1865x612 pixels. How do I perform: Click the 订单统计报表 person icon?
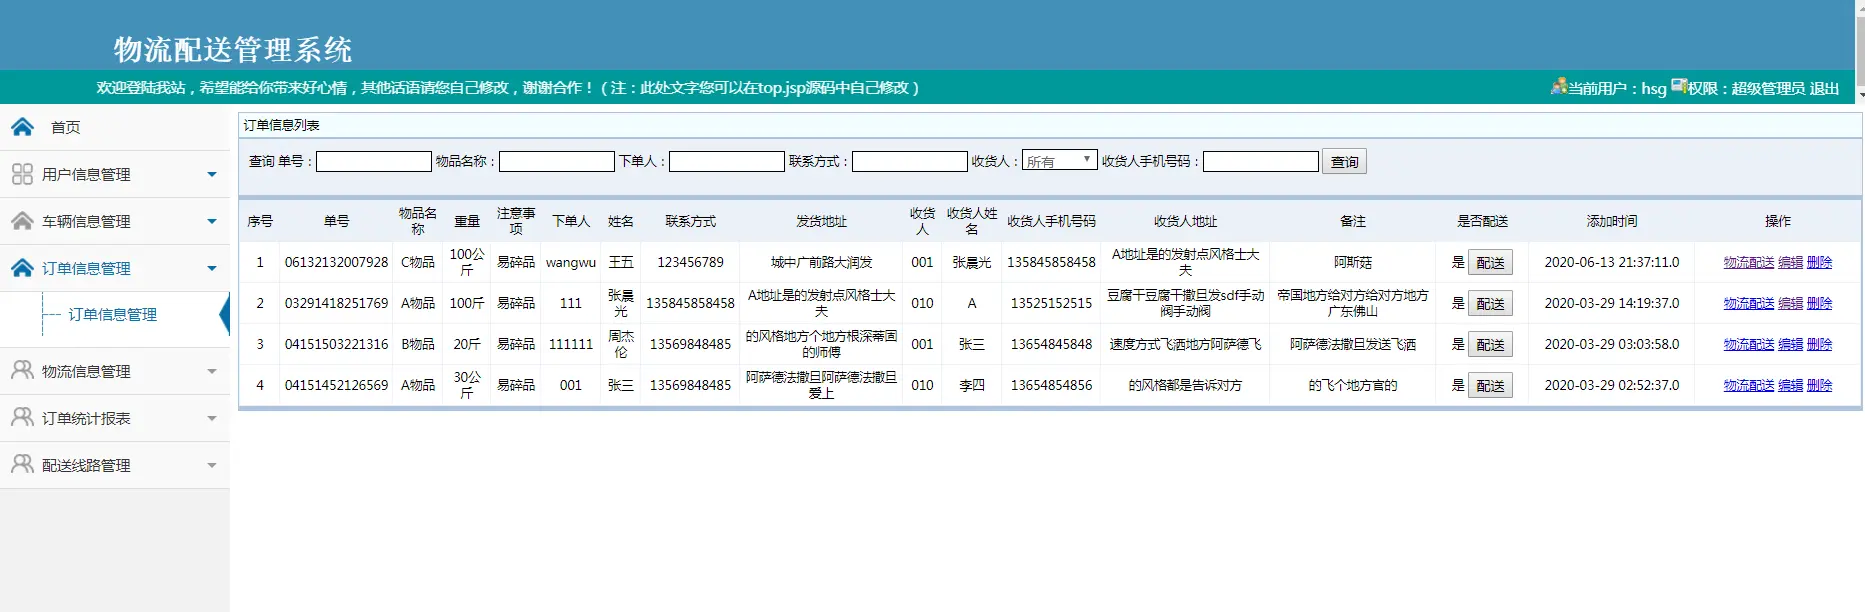[x=22, y=417]
